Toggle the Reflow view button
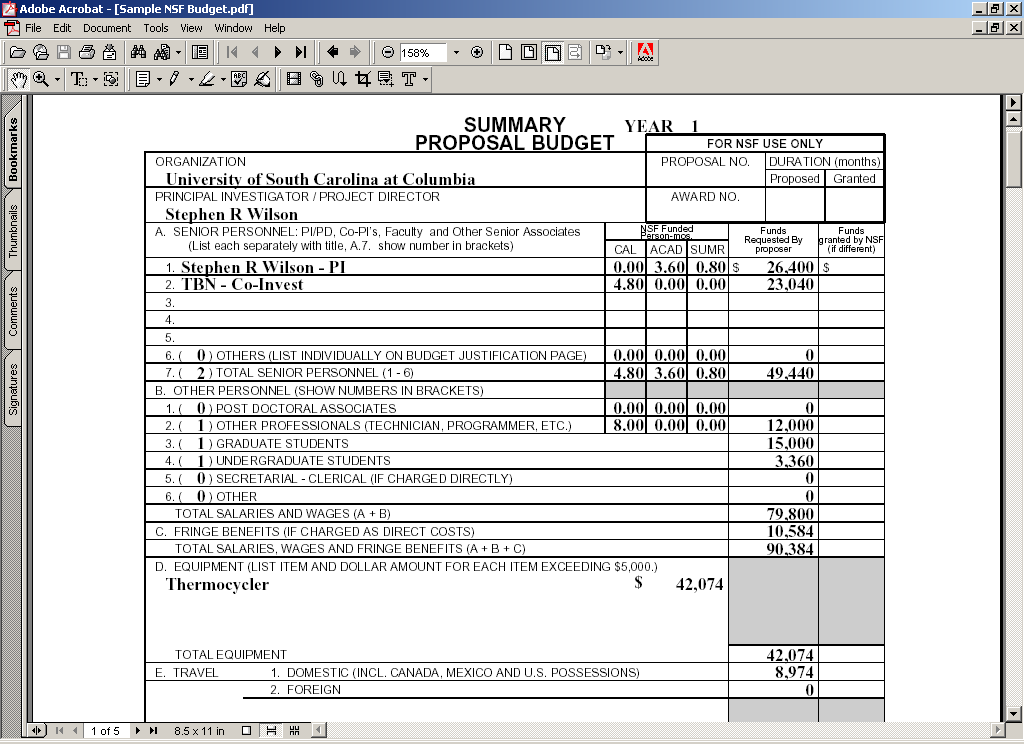The image size is (1024, 744). 575,52
